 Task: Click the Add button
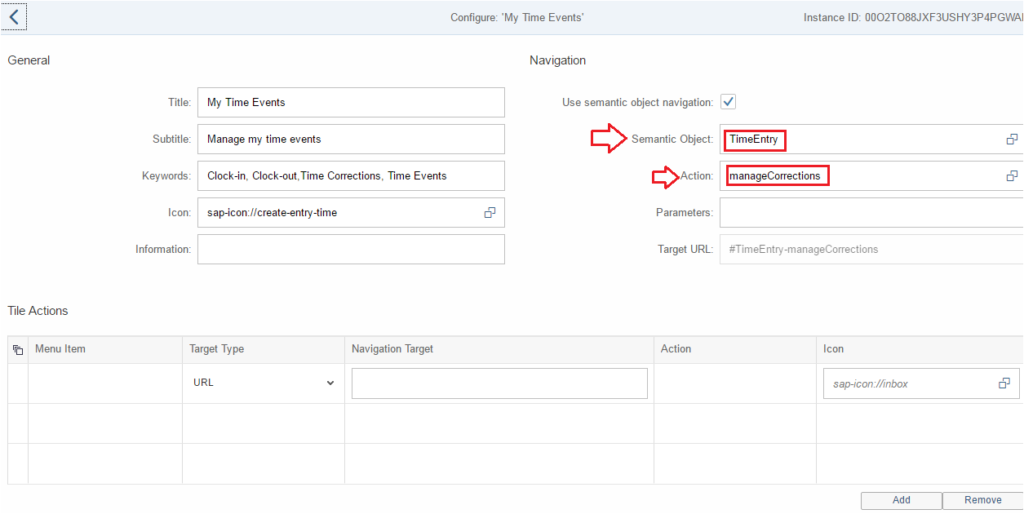(x=901, y=500)
